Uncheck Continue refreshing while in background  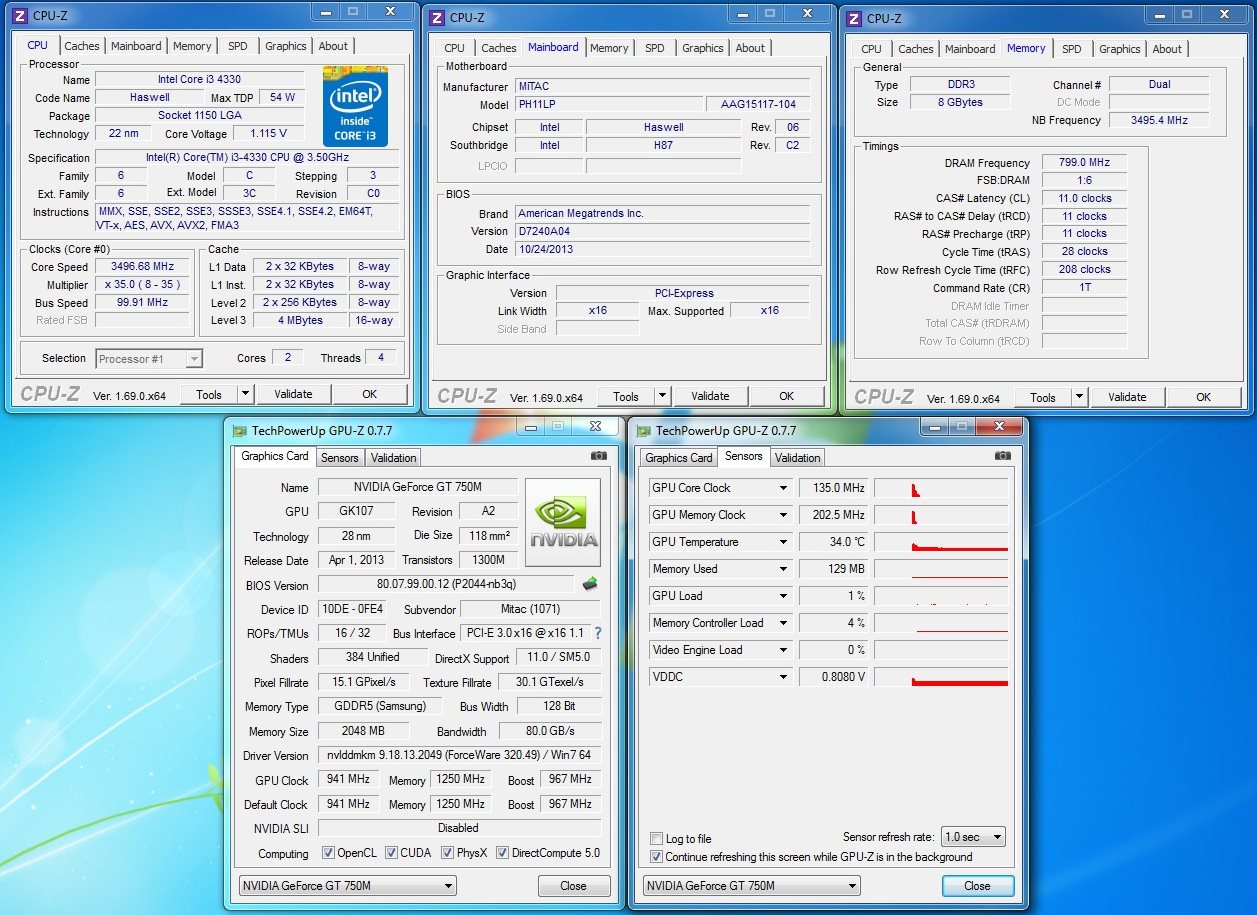coord(657,857)
